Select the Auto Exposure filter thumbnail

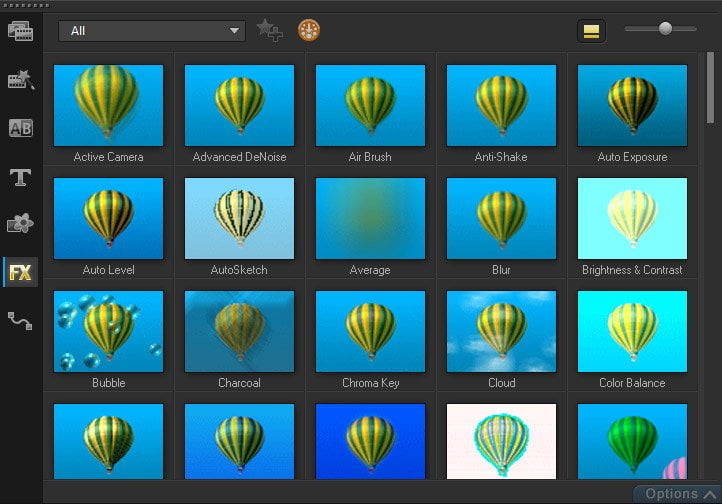click(x=632, y=105)
